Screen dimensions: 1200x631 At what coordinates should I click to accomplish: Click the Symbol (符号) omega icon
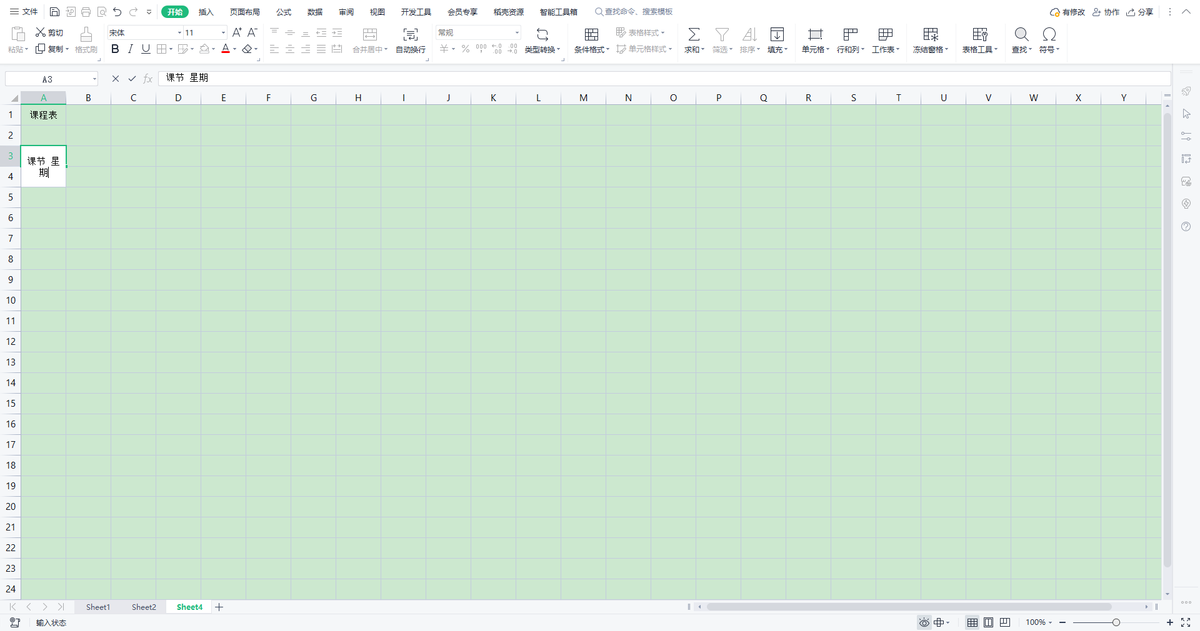[x=1048, y=34]
